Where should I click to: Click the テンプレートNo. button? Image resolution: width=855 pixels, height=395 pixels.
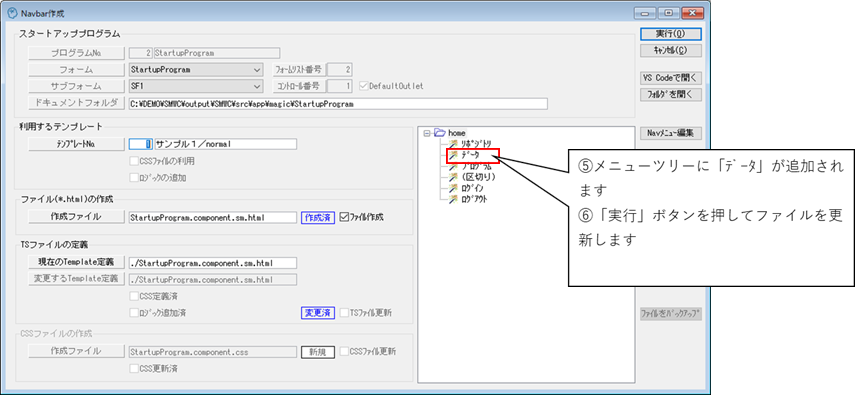tap(77, 144)
